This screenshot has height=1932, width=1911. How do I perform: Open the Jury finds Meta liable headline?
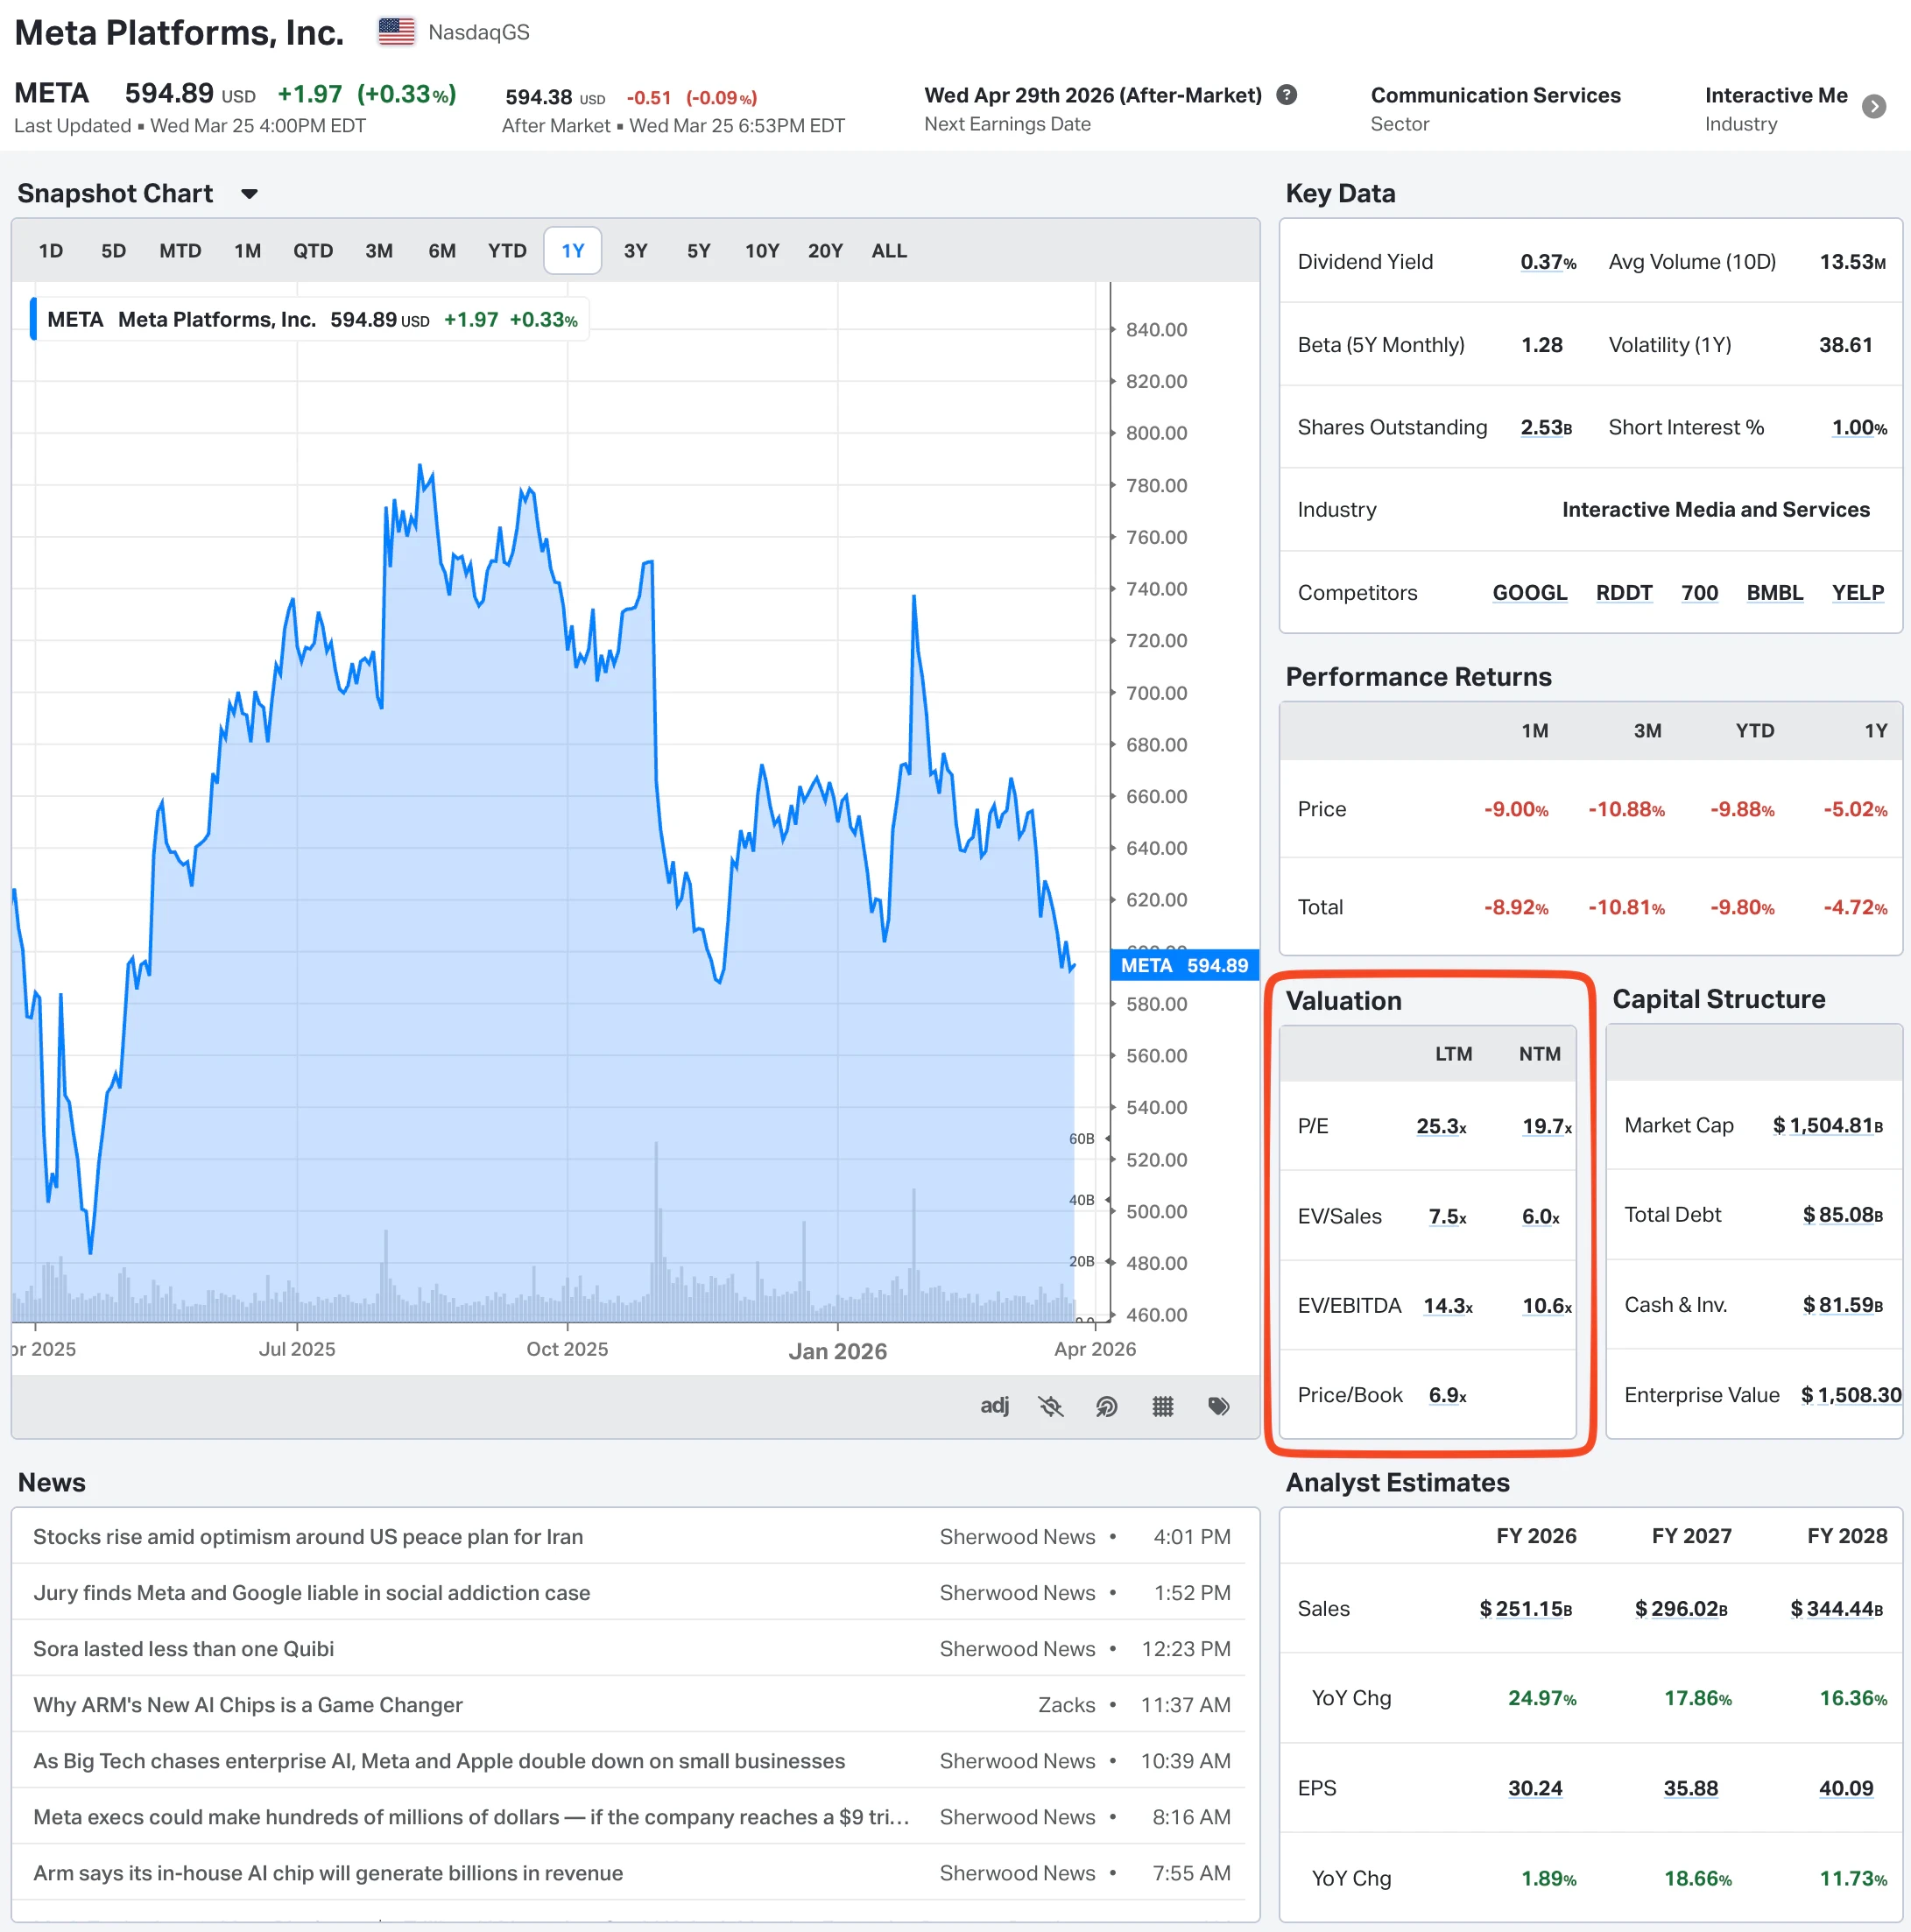click(x=311, y=1592)
